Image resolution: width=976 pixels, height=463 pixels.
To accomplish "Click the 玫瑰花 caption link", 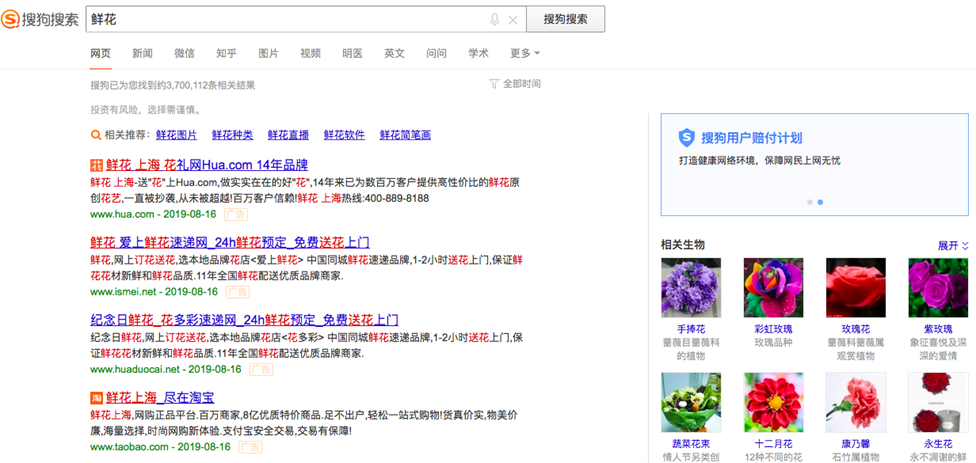I will coord(856,329).
